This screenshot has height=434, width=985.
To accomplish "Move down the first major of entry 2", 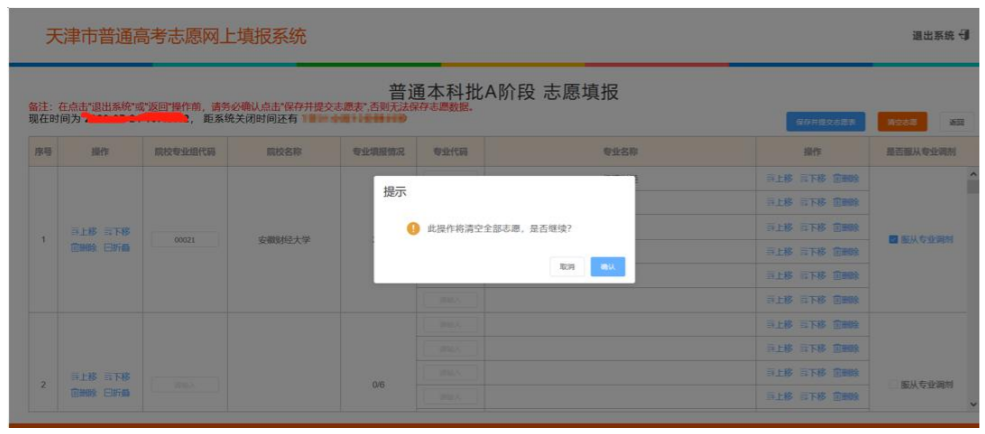I will coord(813,325).
